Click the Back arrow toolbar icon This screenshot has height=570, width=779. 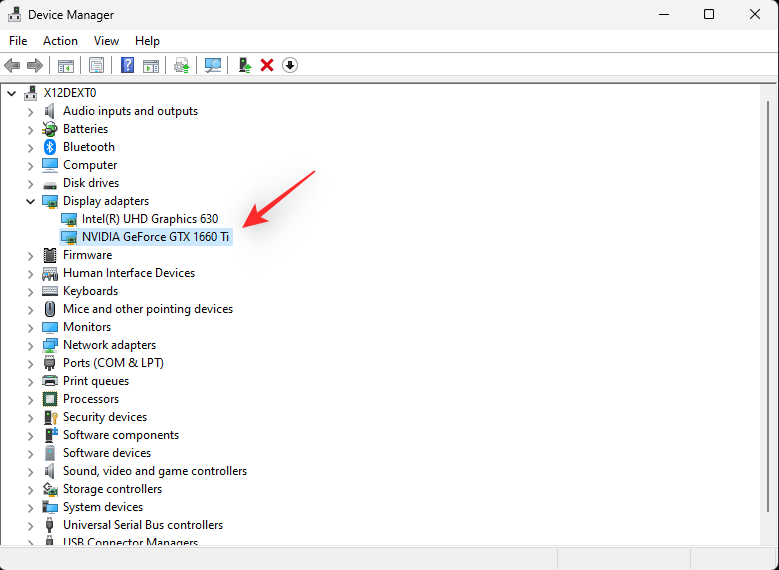point(12,65)
